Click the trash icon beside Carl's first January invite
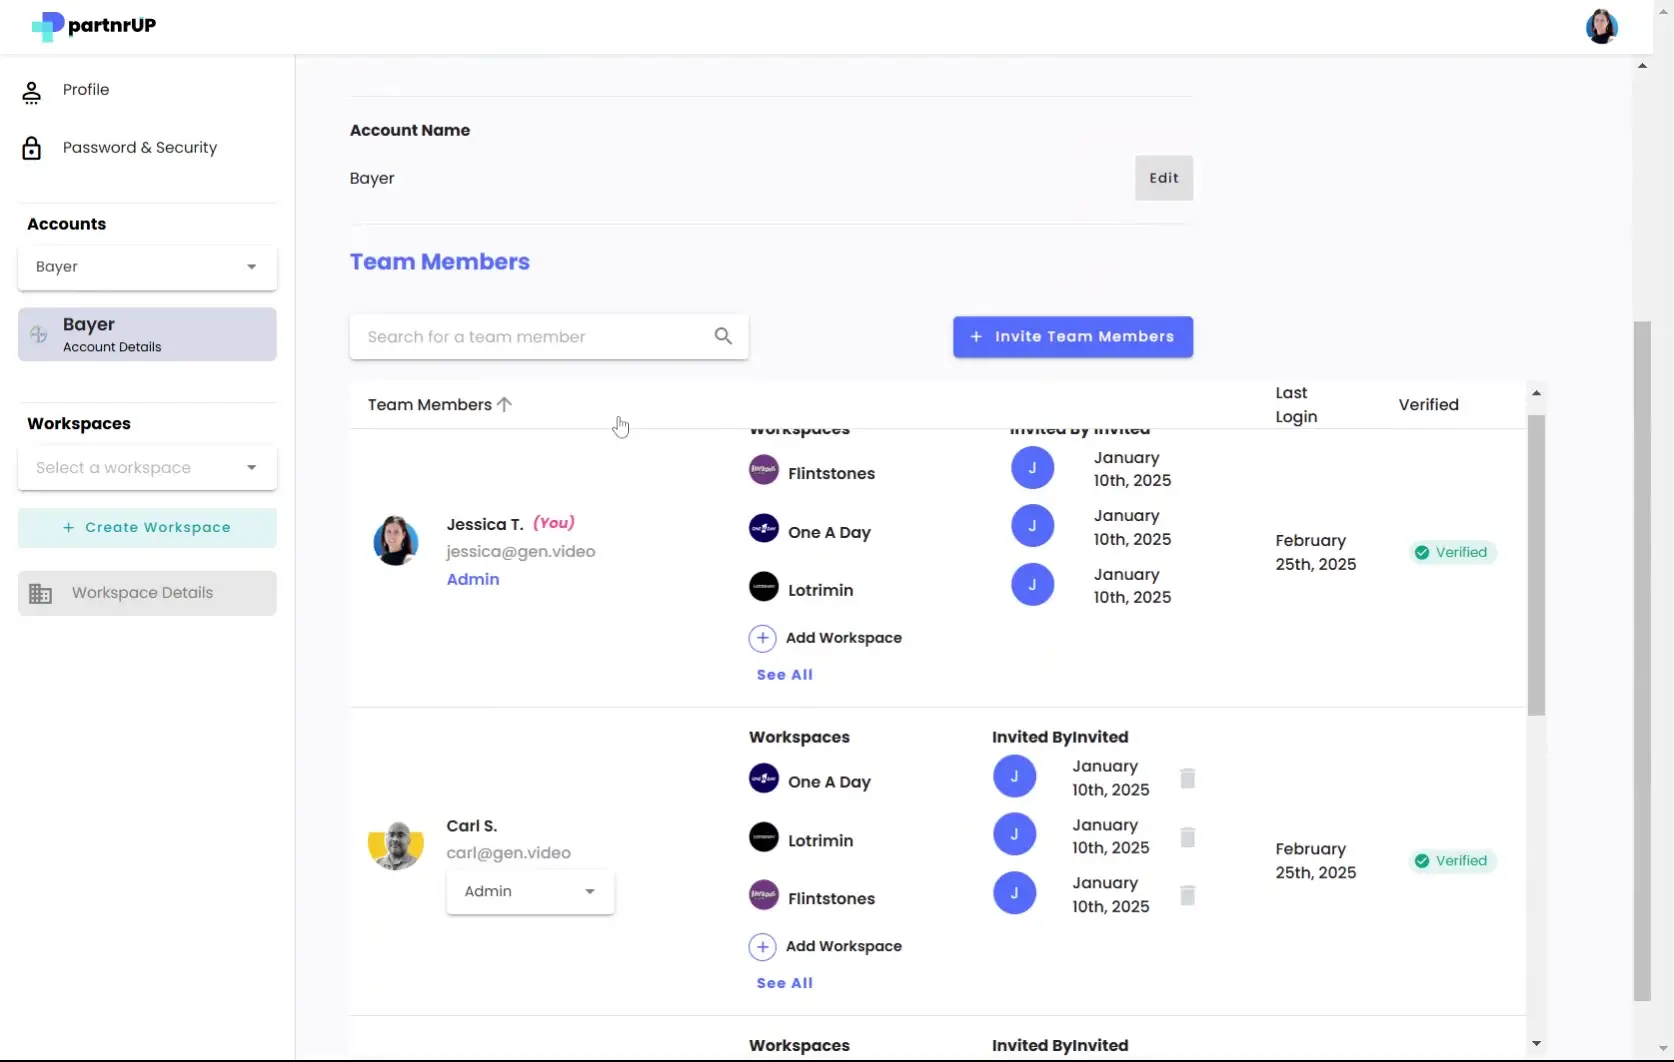 tap(1187, 779)
